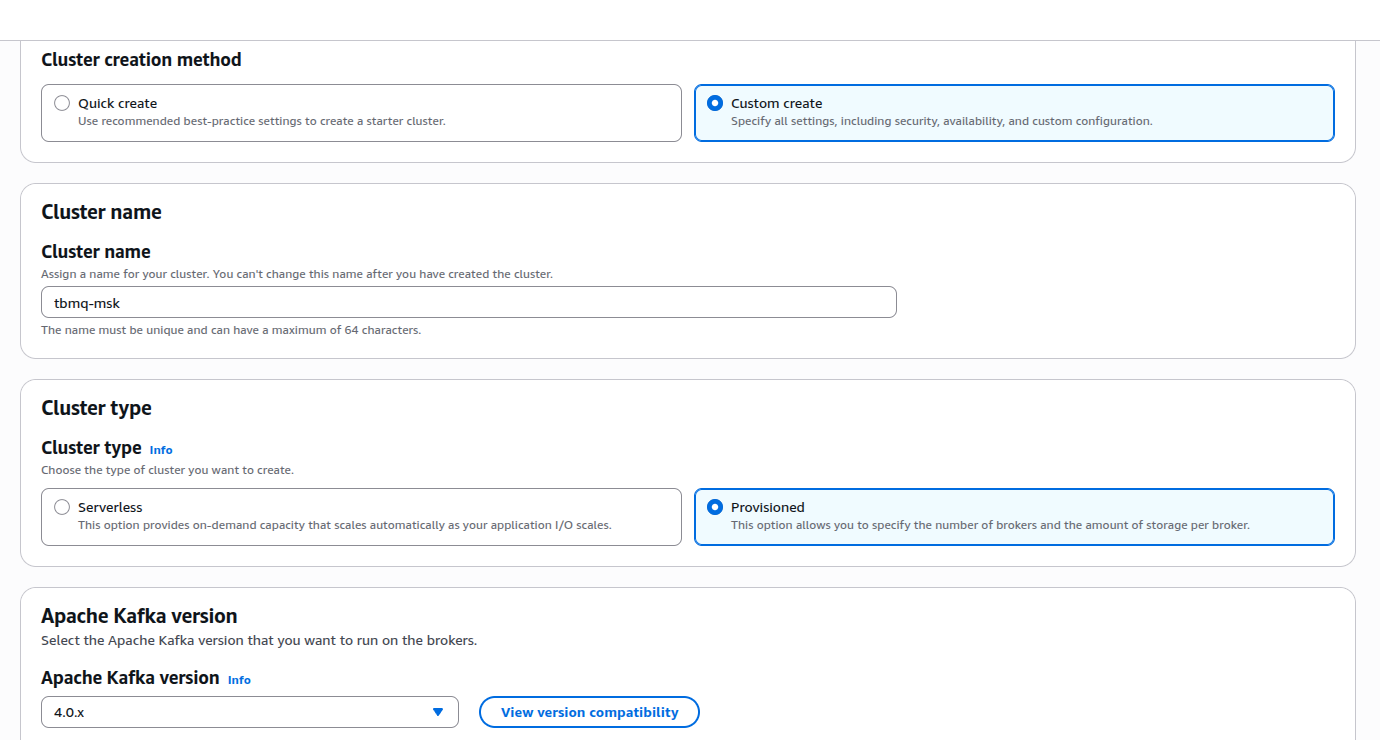
Task: Select the Custom create radio button
Action: [x=715, y=103]
